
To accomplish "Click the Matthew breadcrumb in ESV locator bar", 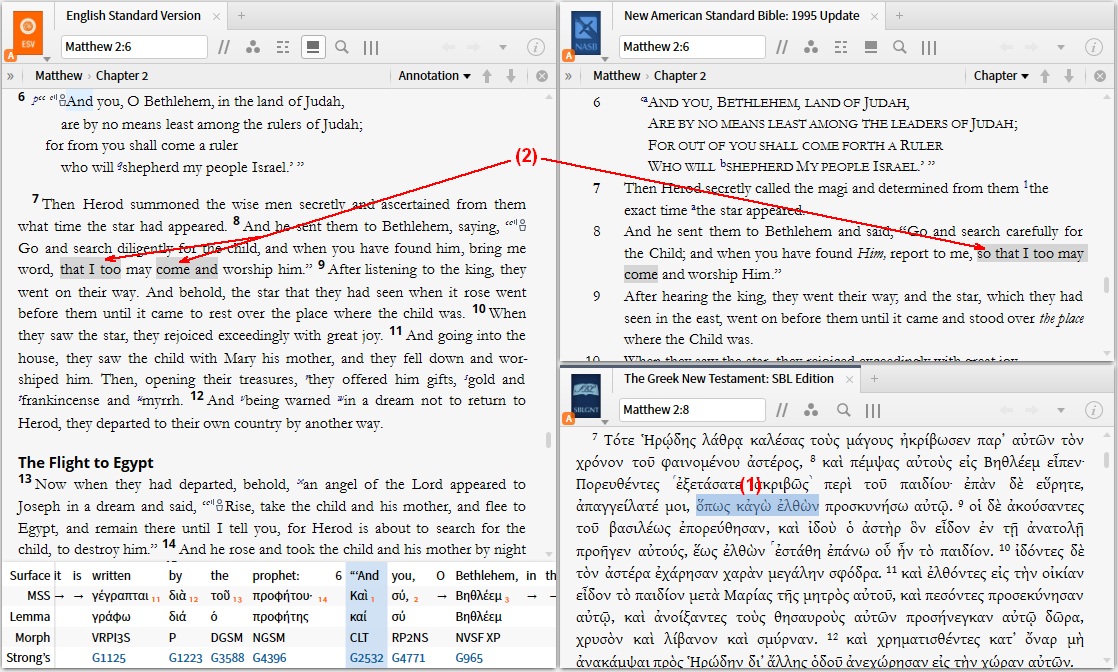I will (x=58, y=76).
